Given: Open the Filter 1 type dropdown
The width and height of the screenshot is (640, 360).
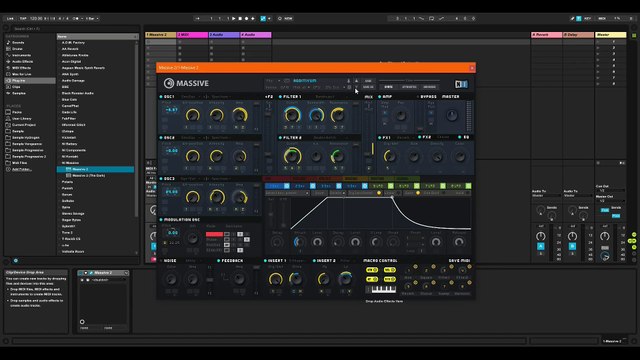Looking at the screenshot, I should [x=330, y=97].
